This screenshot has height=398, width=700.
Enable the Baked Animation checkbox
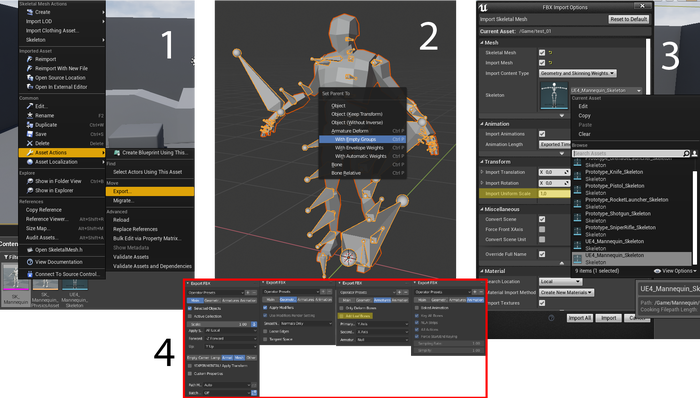tap(417, 308)
